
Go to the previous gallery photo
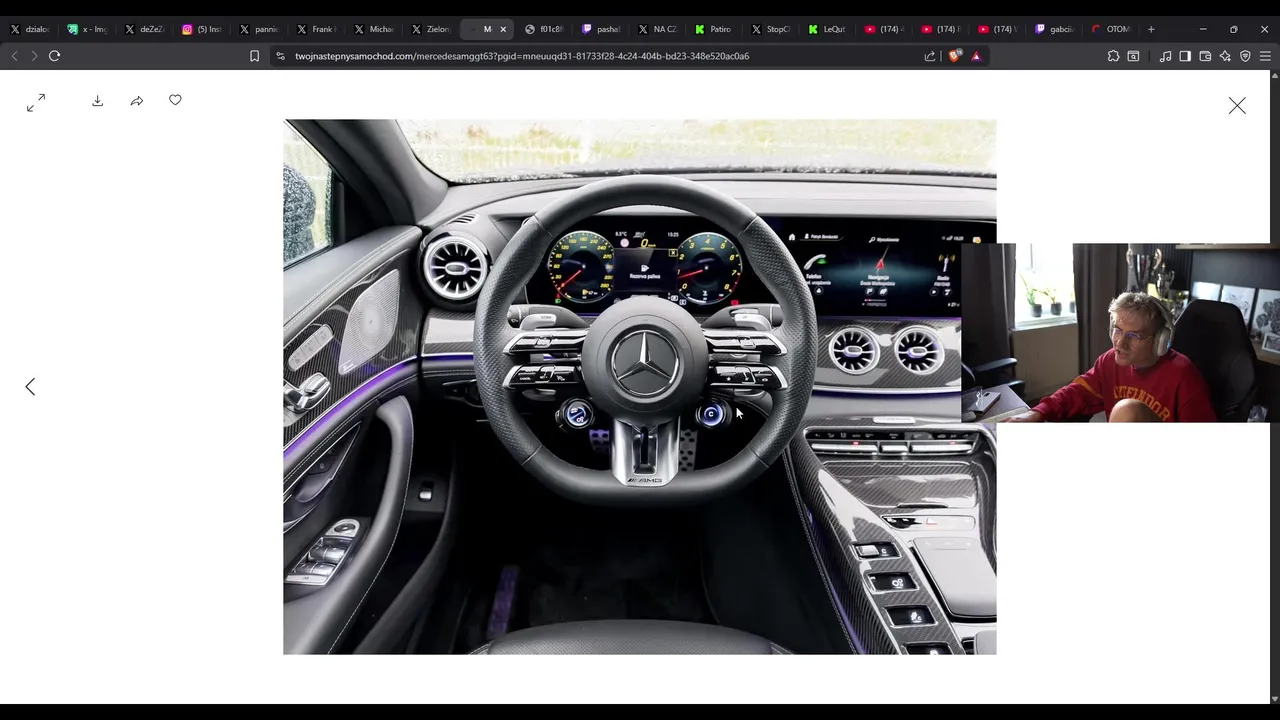point(30,387)
